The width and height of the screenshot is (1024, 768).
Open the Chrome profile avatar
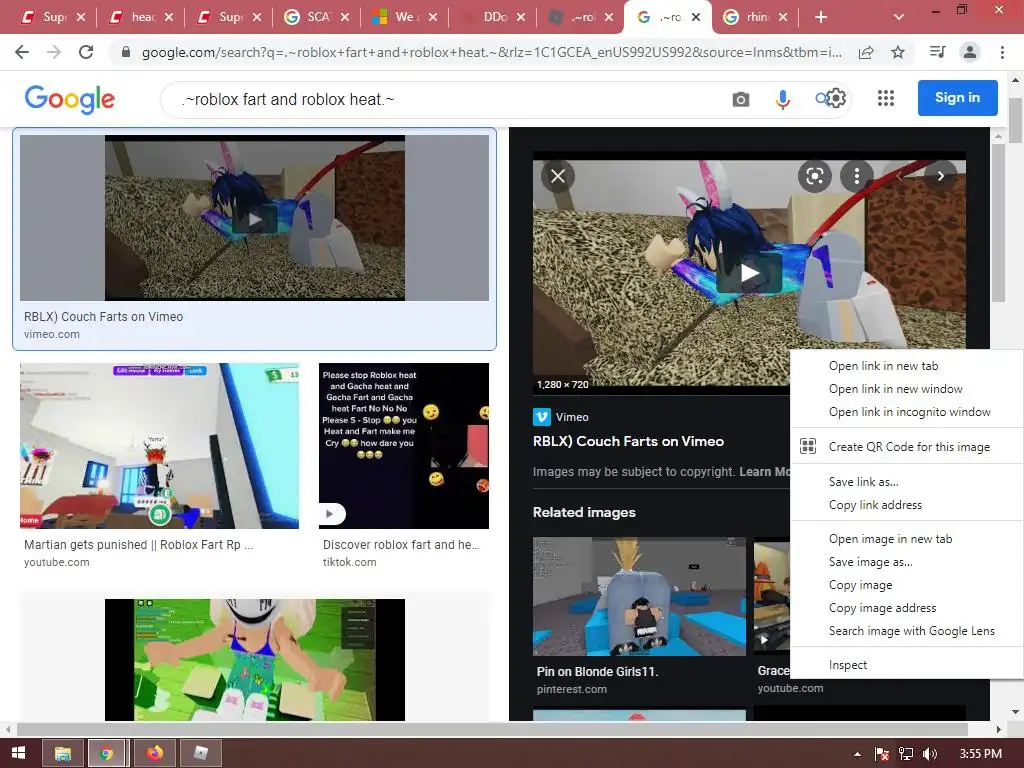(970, 52)
